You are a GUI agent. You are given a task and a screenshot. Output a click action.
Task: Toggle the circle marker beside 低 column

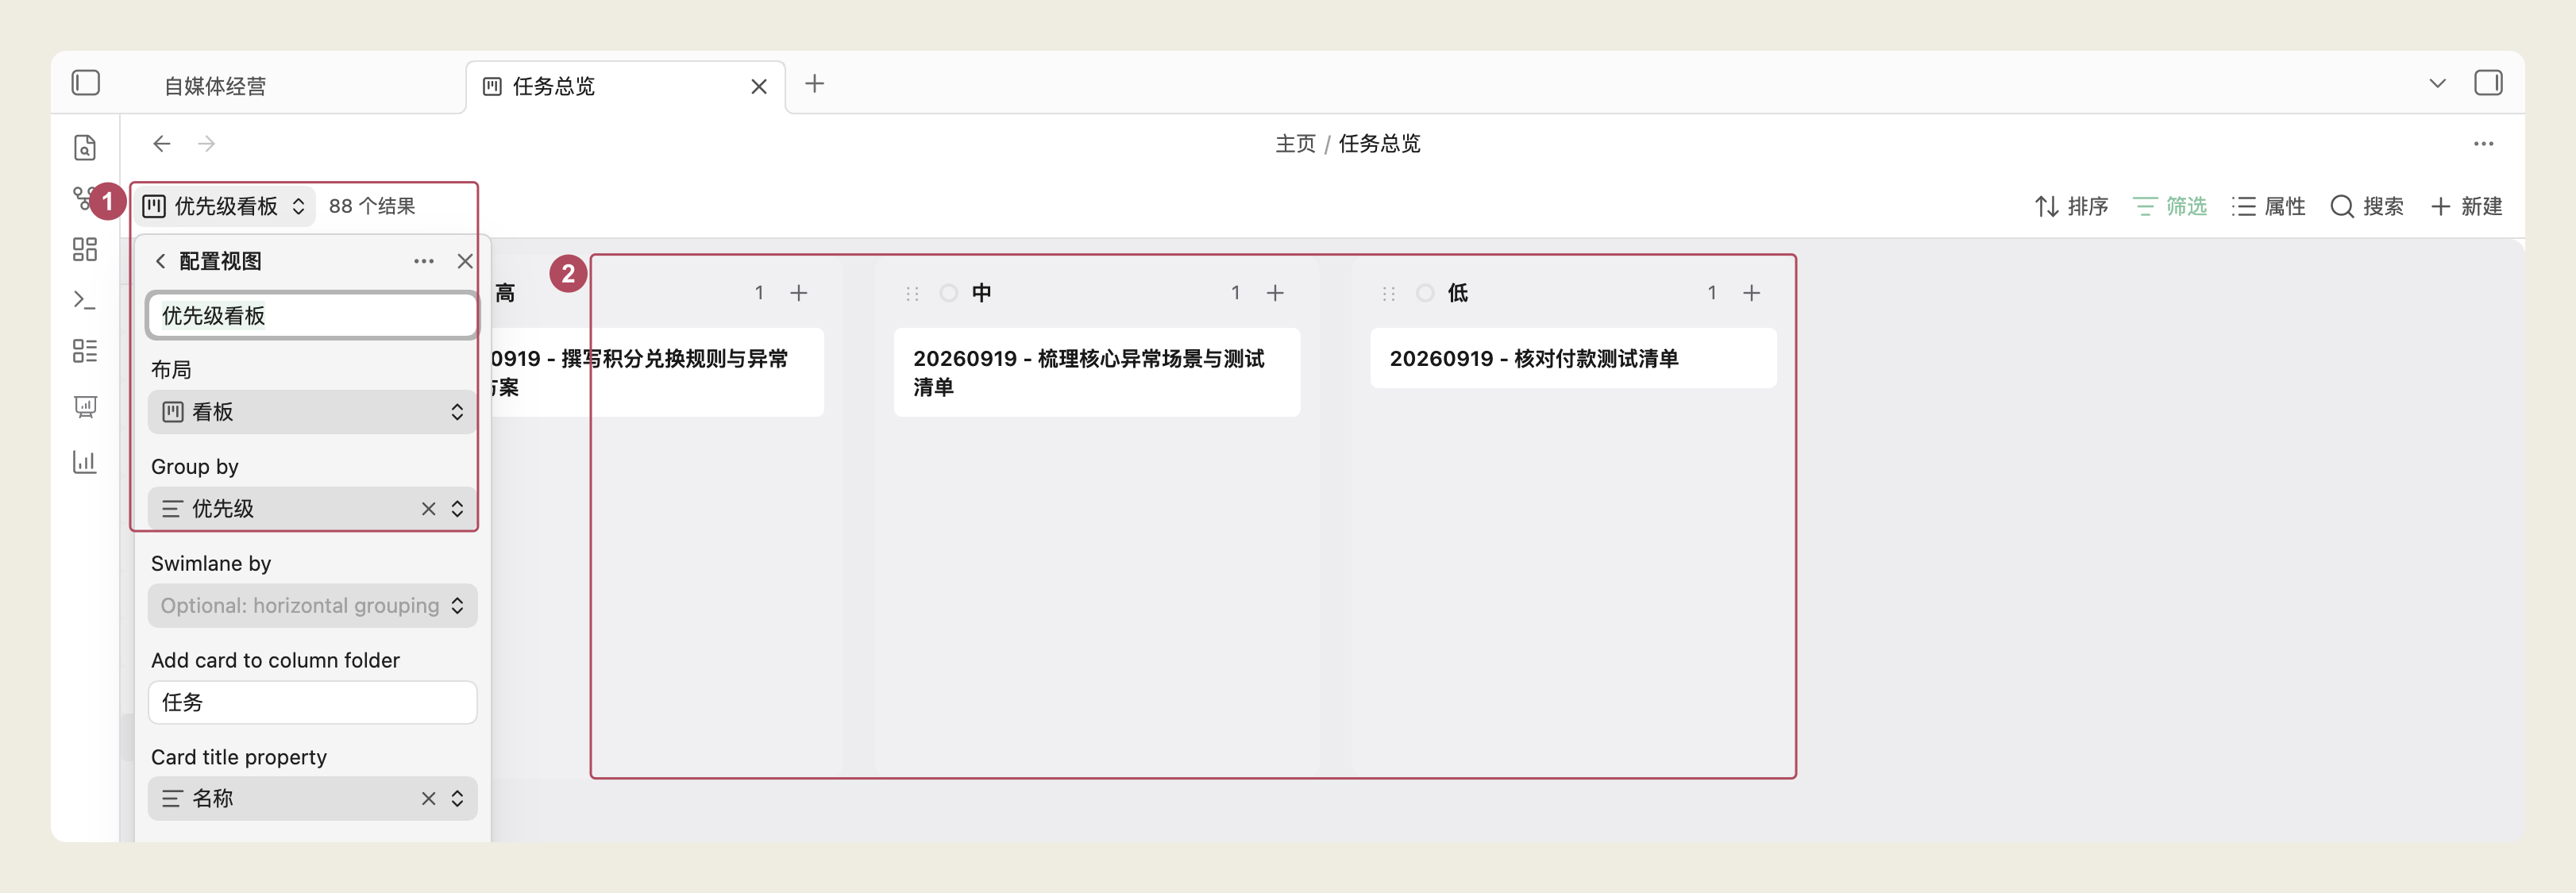(x=1425, y=293)
